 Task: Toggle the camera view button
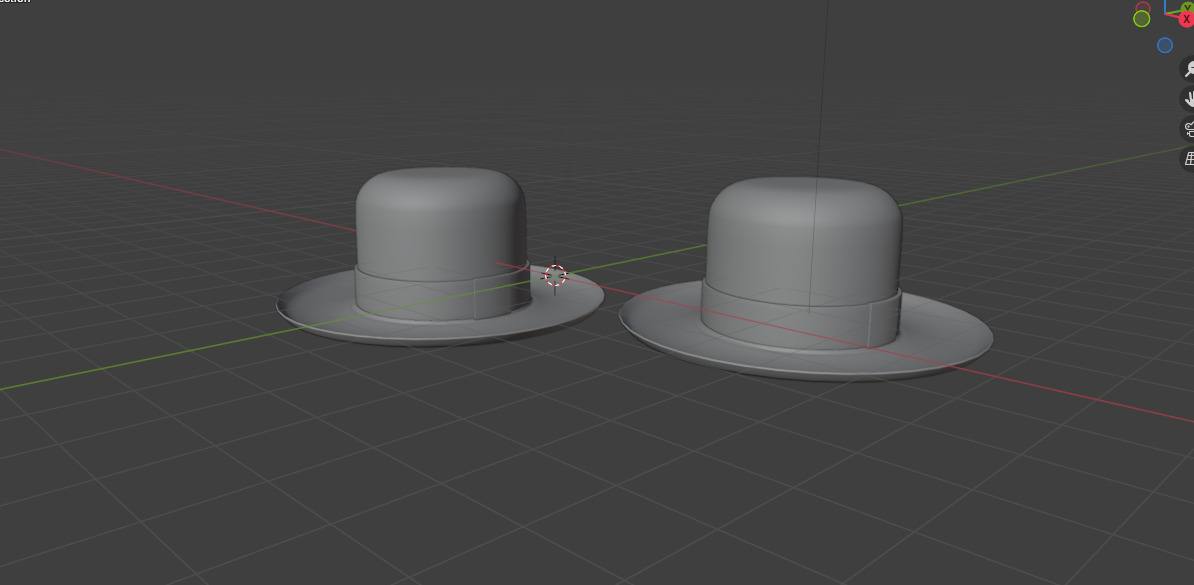pyautogui.click(x=1188, y=129)
